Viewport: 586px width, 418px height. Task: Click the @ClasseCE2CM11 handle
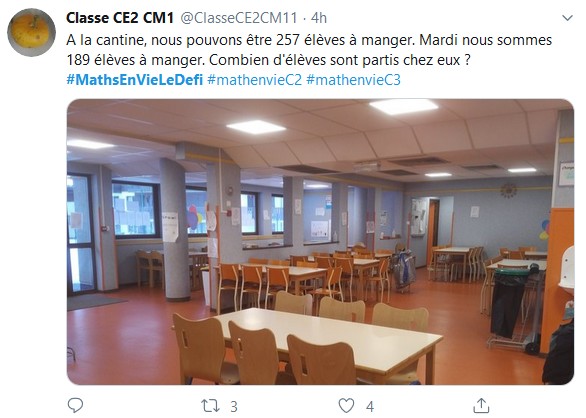pos(239,18)
